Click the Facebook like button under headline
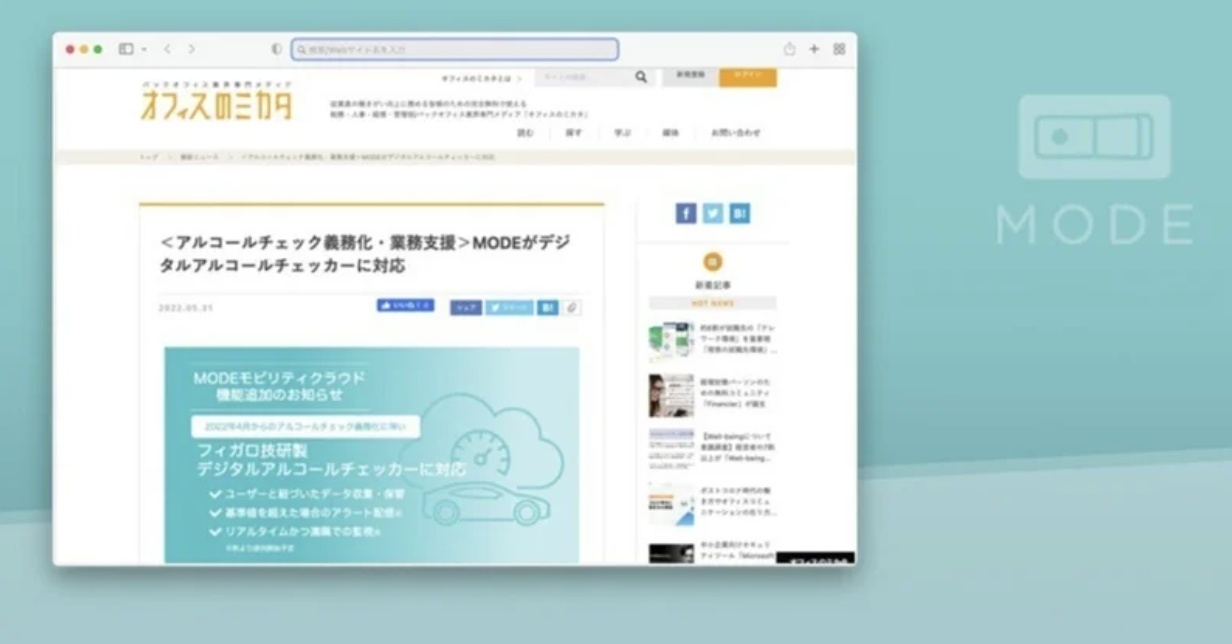1232x644 pixels. pos(405,306)
